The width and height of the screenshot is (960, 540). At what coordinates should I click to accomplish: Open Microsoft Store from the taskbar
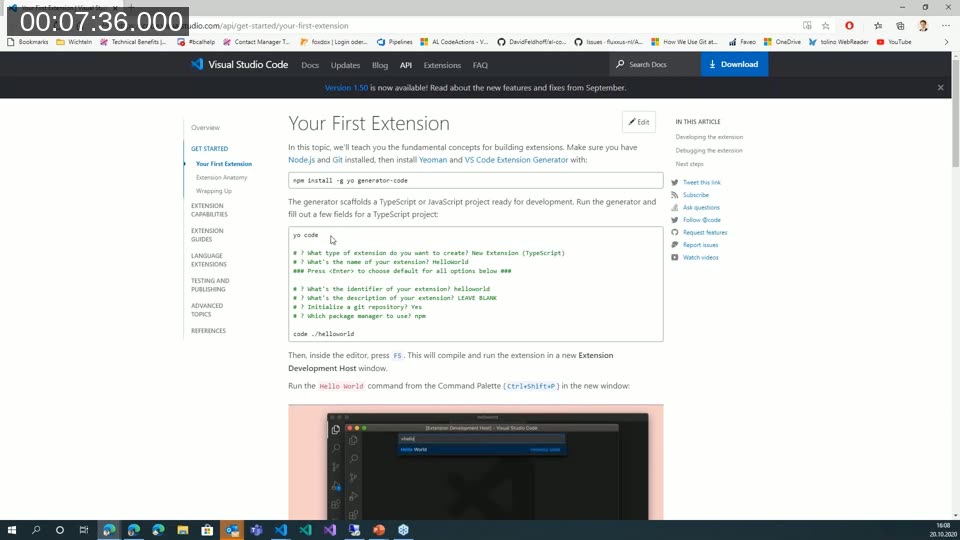click(x=207, y=530)
